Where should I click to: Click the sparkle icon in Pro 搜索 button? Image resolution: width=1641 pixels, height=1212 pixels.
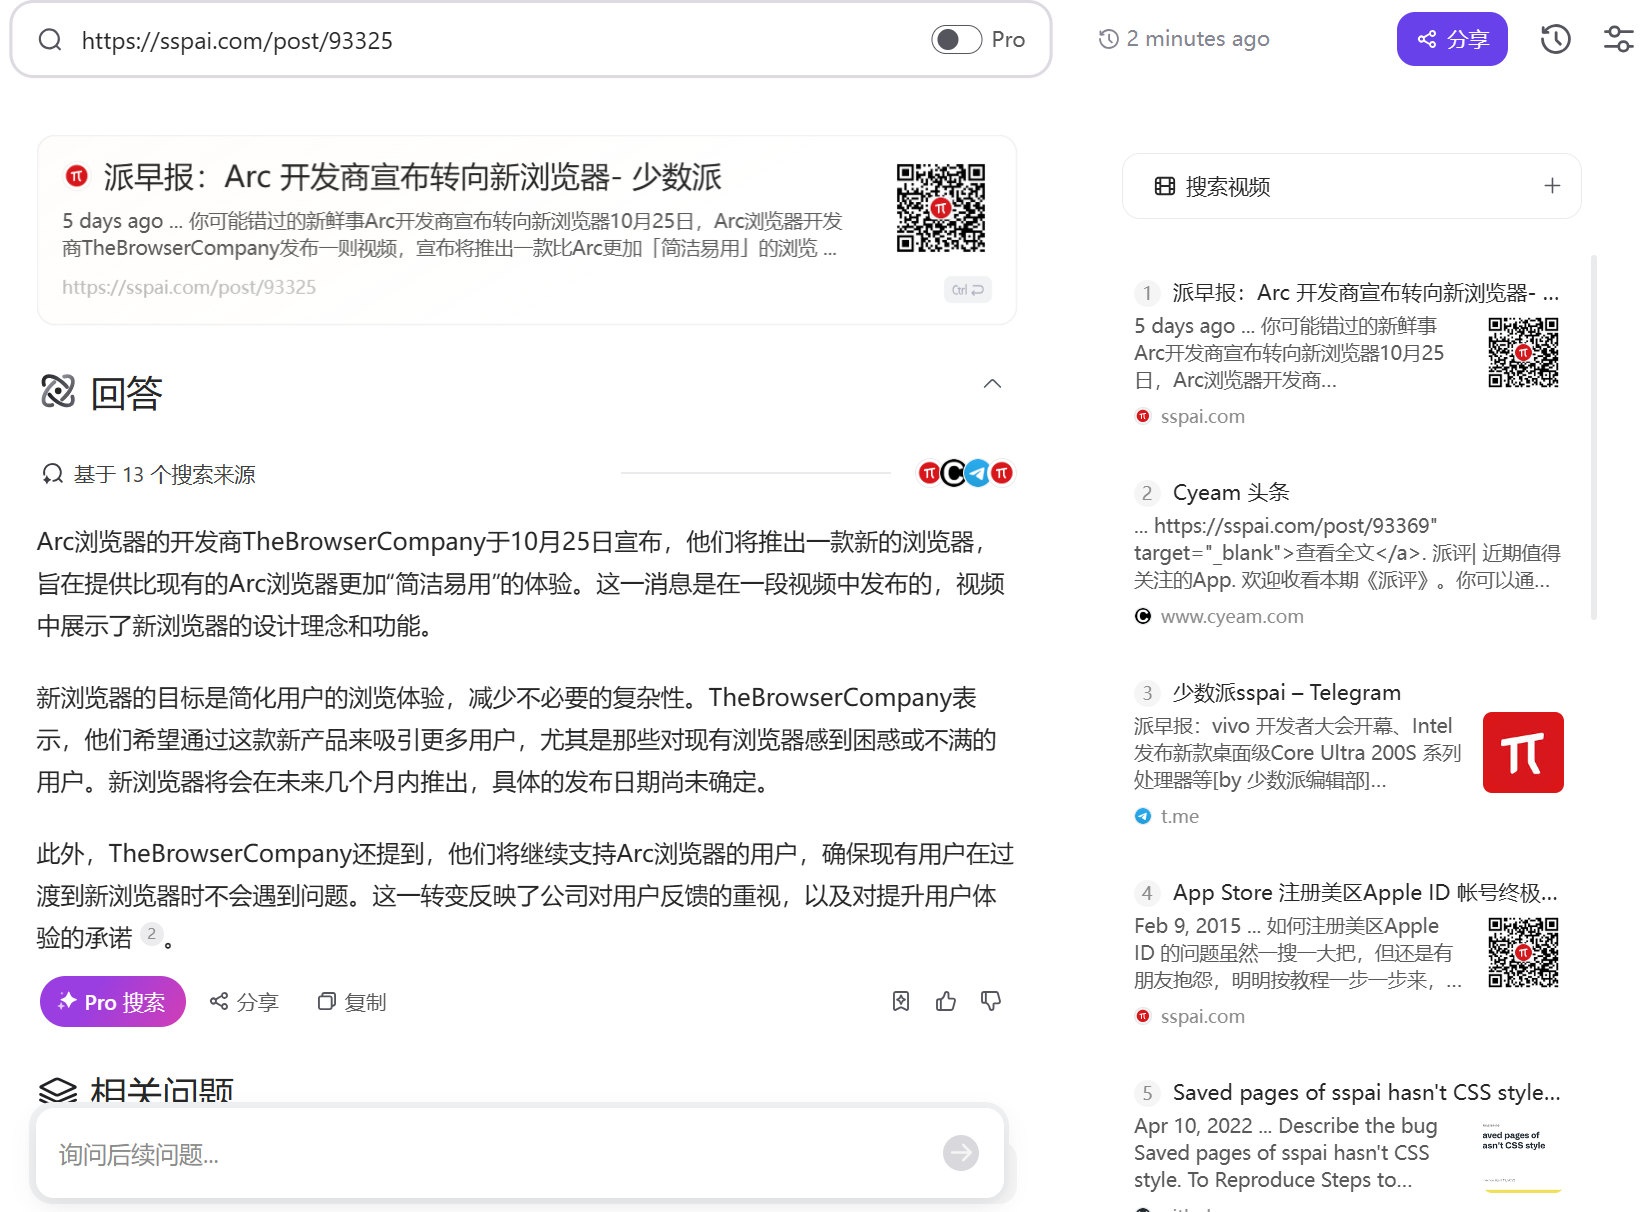point(67,1001)
